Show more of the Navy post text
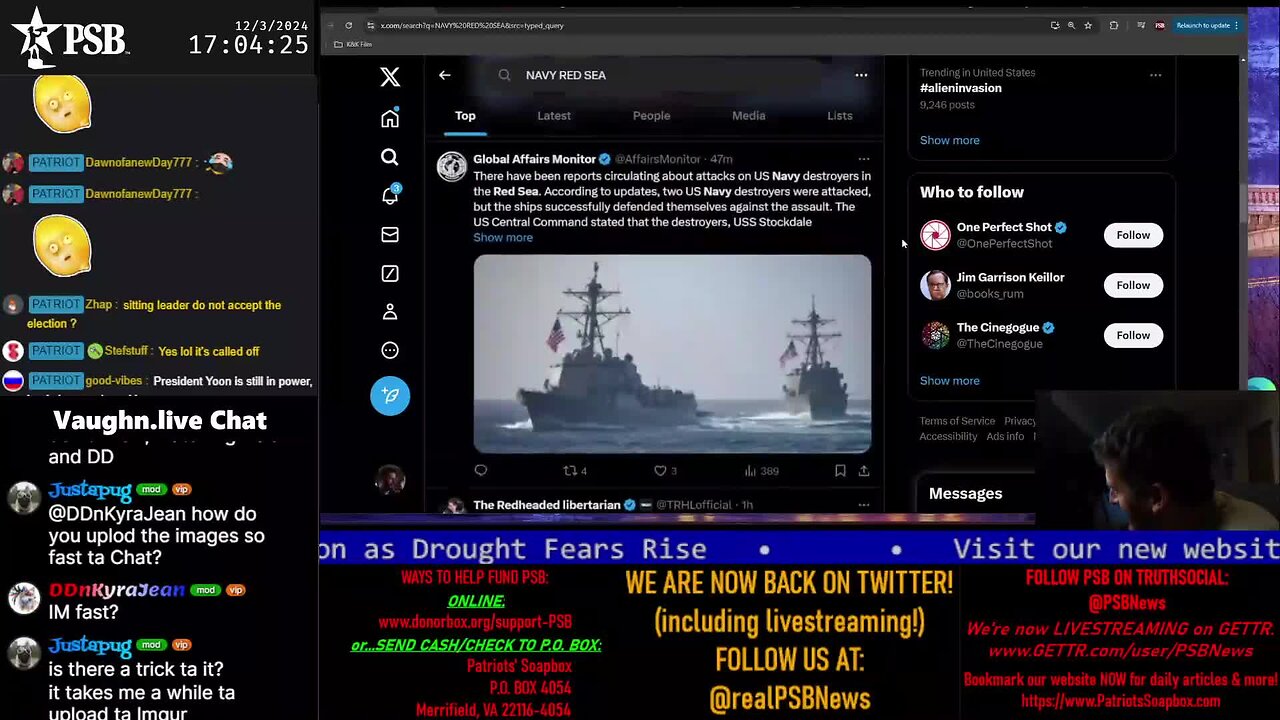 point(503,238)
